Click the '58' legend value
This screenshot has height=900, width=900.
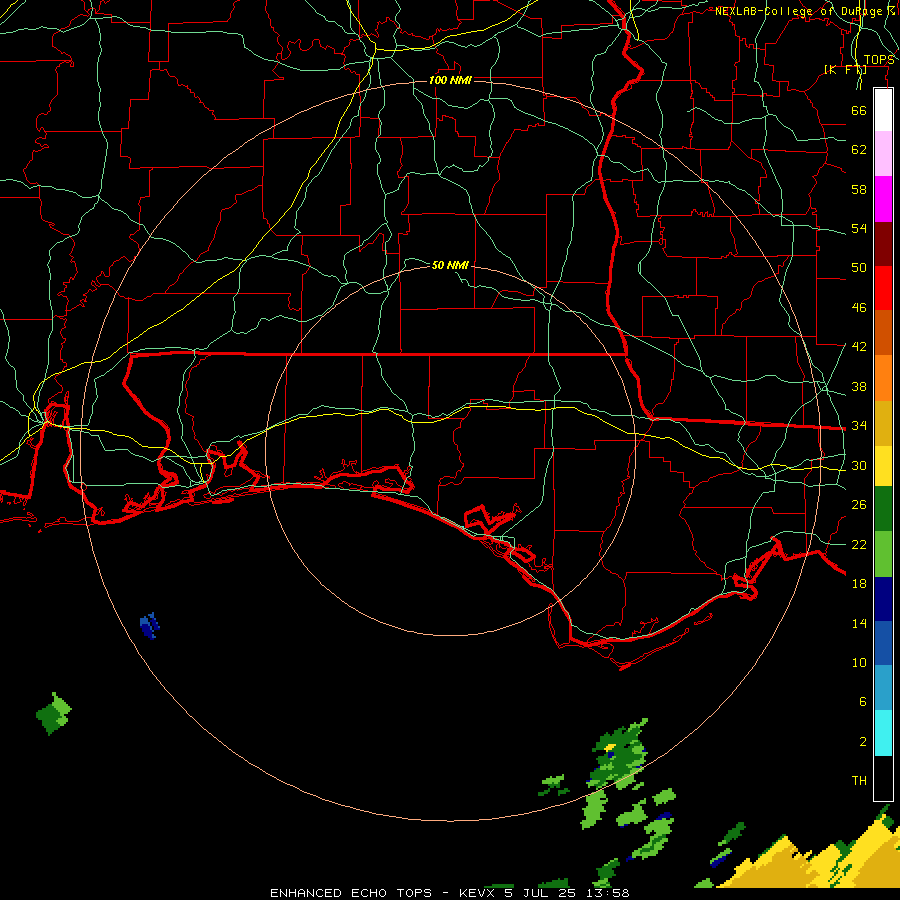click(x=859, y=189)
